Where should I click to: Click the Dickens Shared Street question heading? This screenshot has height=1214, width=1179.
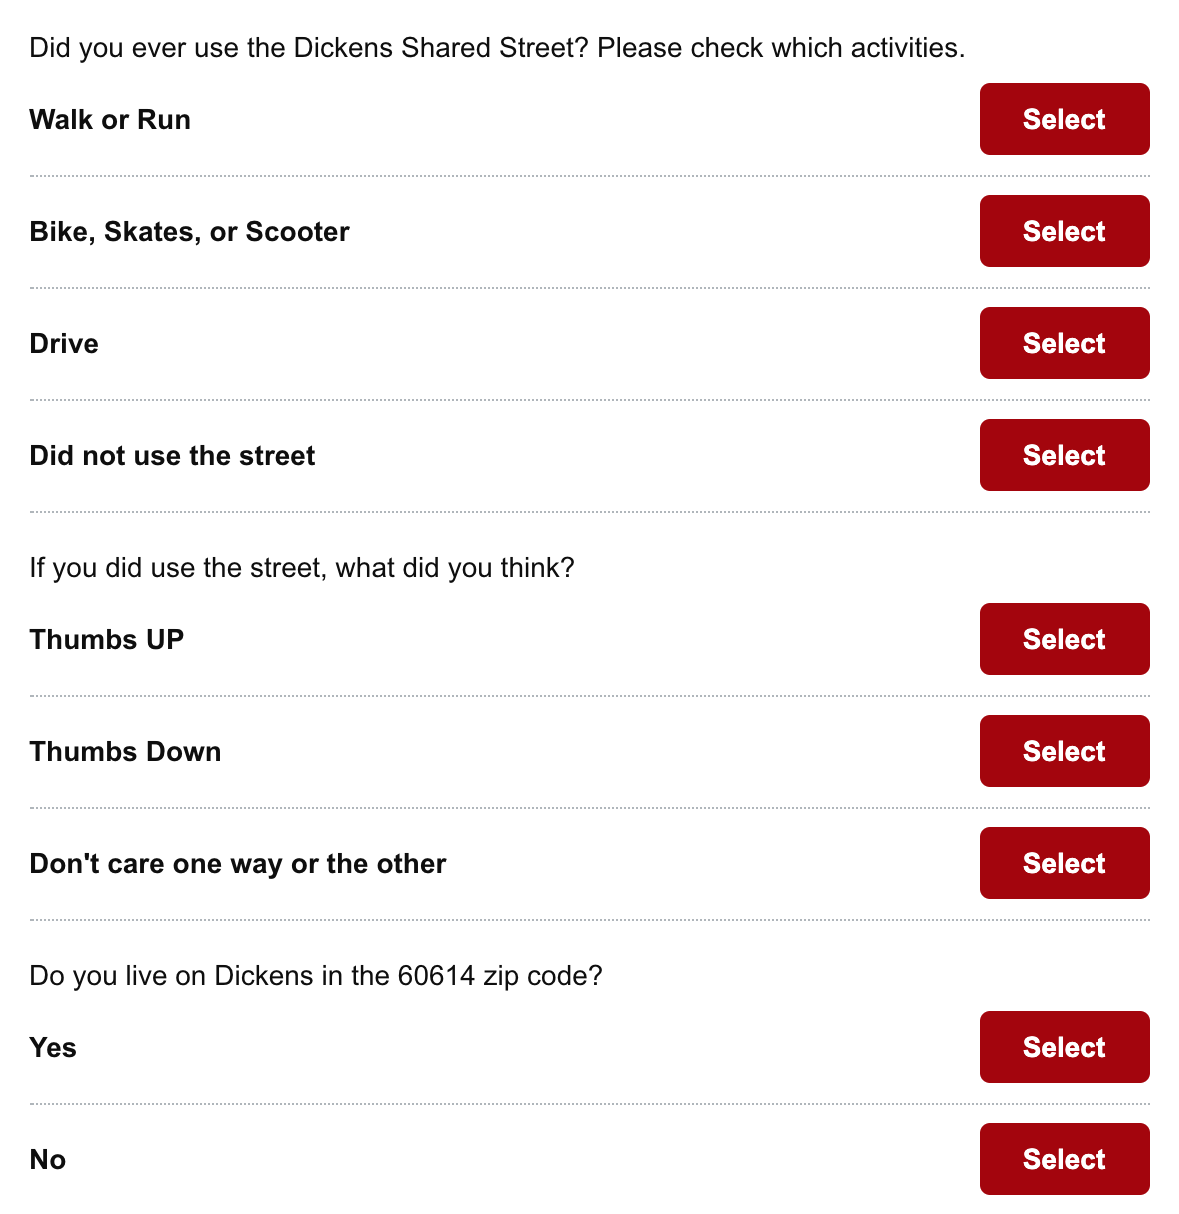(x=497, y=48)
